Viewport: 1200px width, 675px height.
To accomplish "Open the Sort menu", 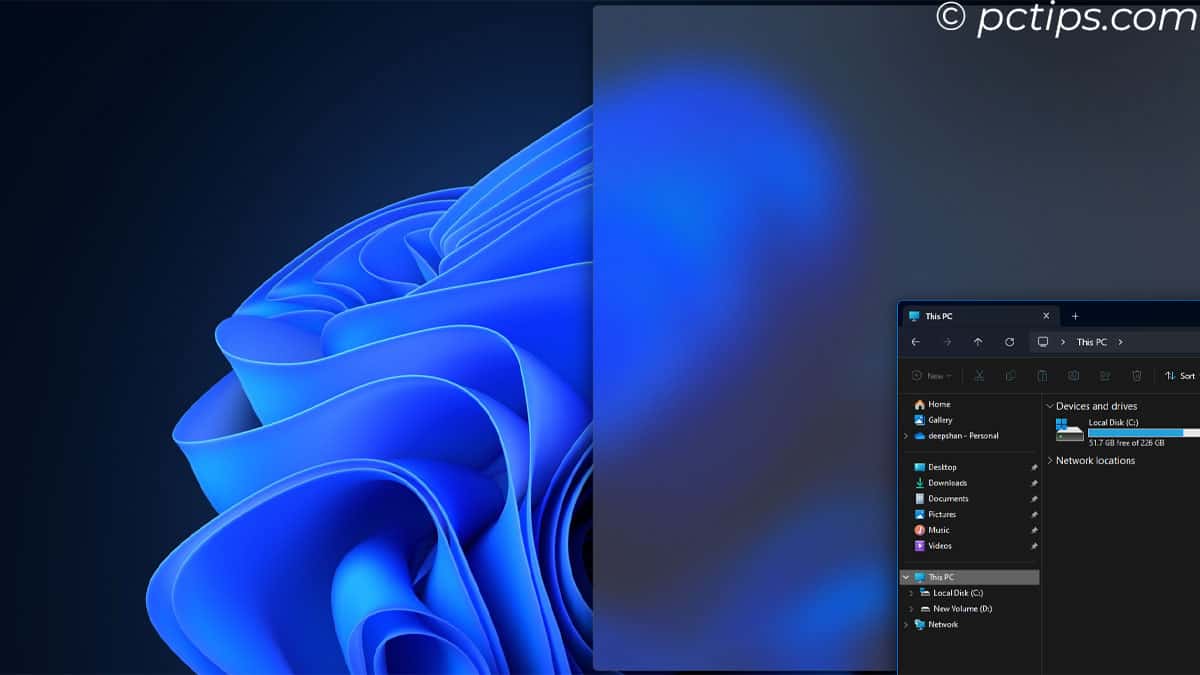I will (x=1180, y=376).
